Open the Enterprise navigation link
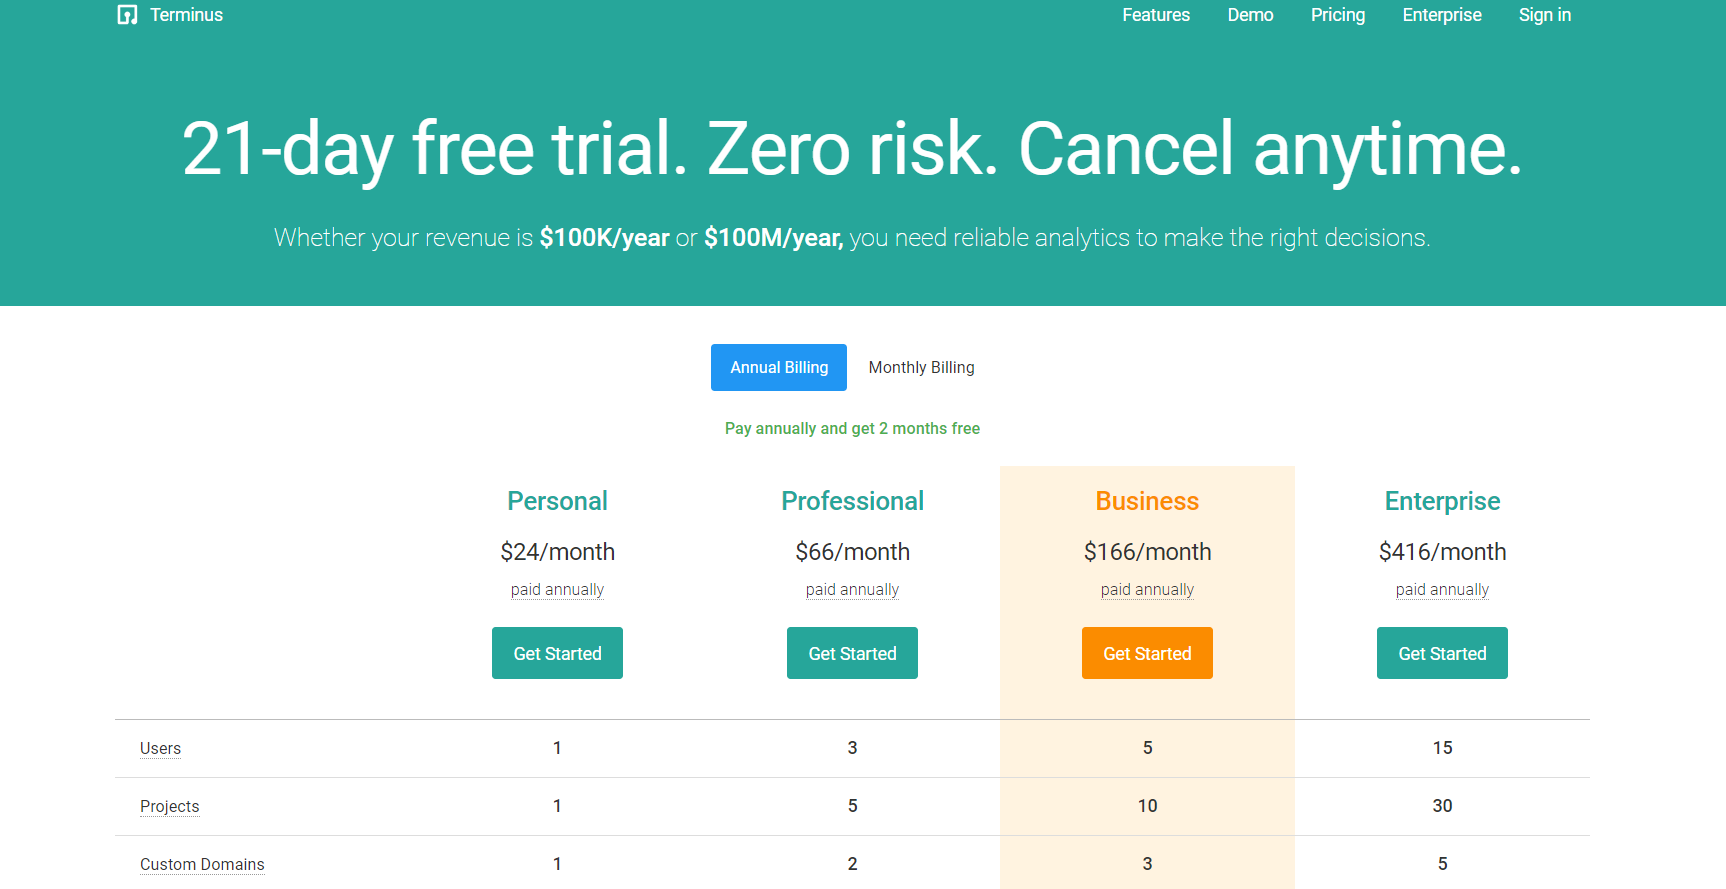The height and width of the screenshot is (889, 1726). coord(1441,15)
